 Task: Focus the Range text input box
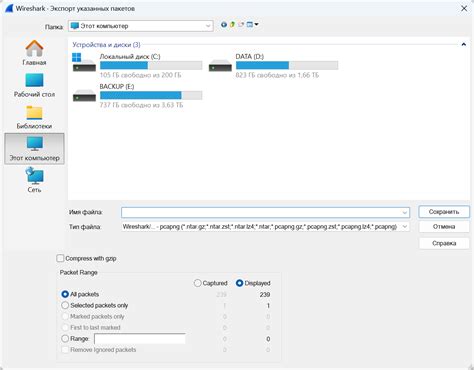(x=140, y=339)
